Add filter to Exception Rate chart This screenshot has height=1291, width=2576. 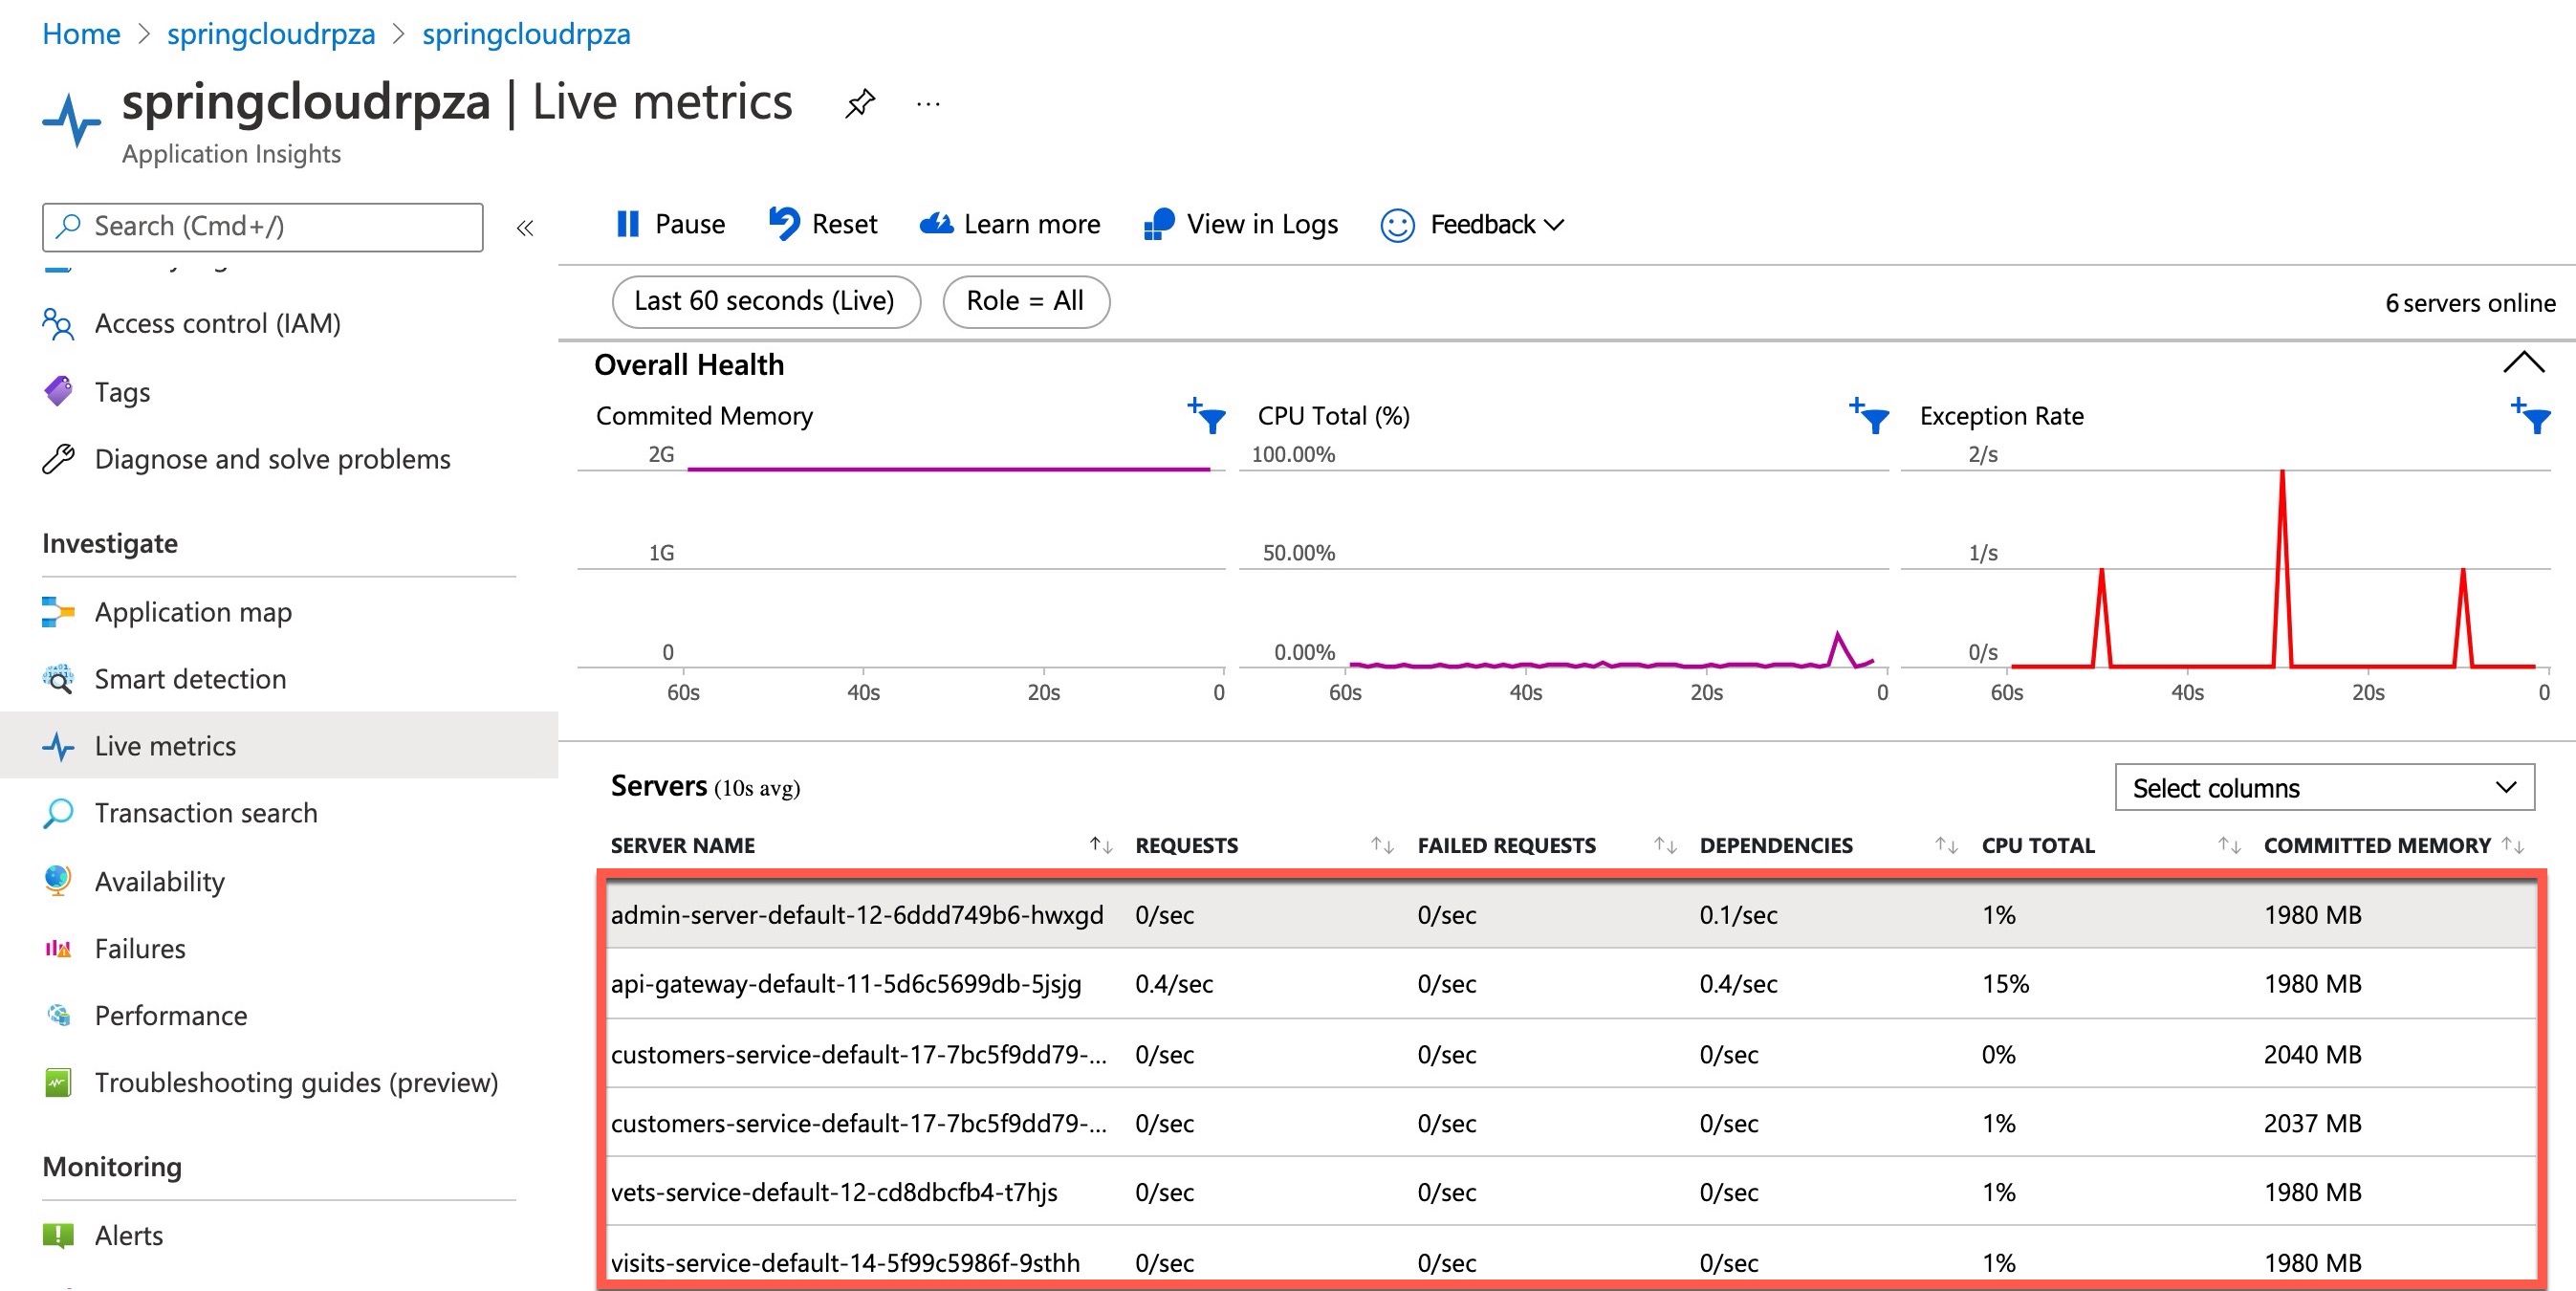(x=2530, y=415)
